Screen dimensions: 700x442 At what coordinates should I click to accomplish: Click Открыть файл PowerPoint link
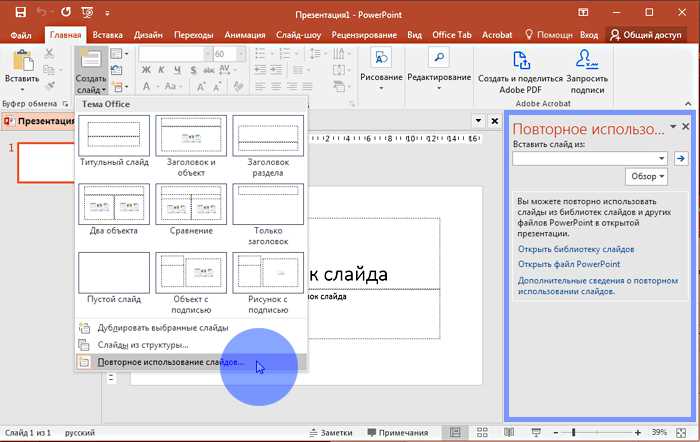569,264
